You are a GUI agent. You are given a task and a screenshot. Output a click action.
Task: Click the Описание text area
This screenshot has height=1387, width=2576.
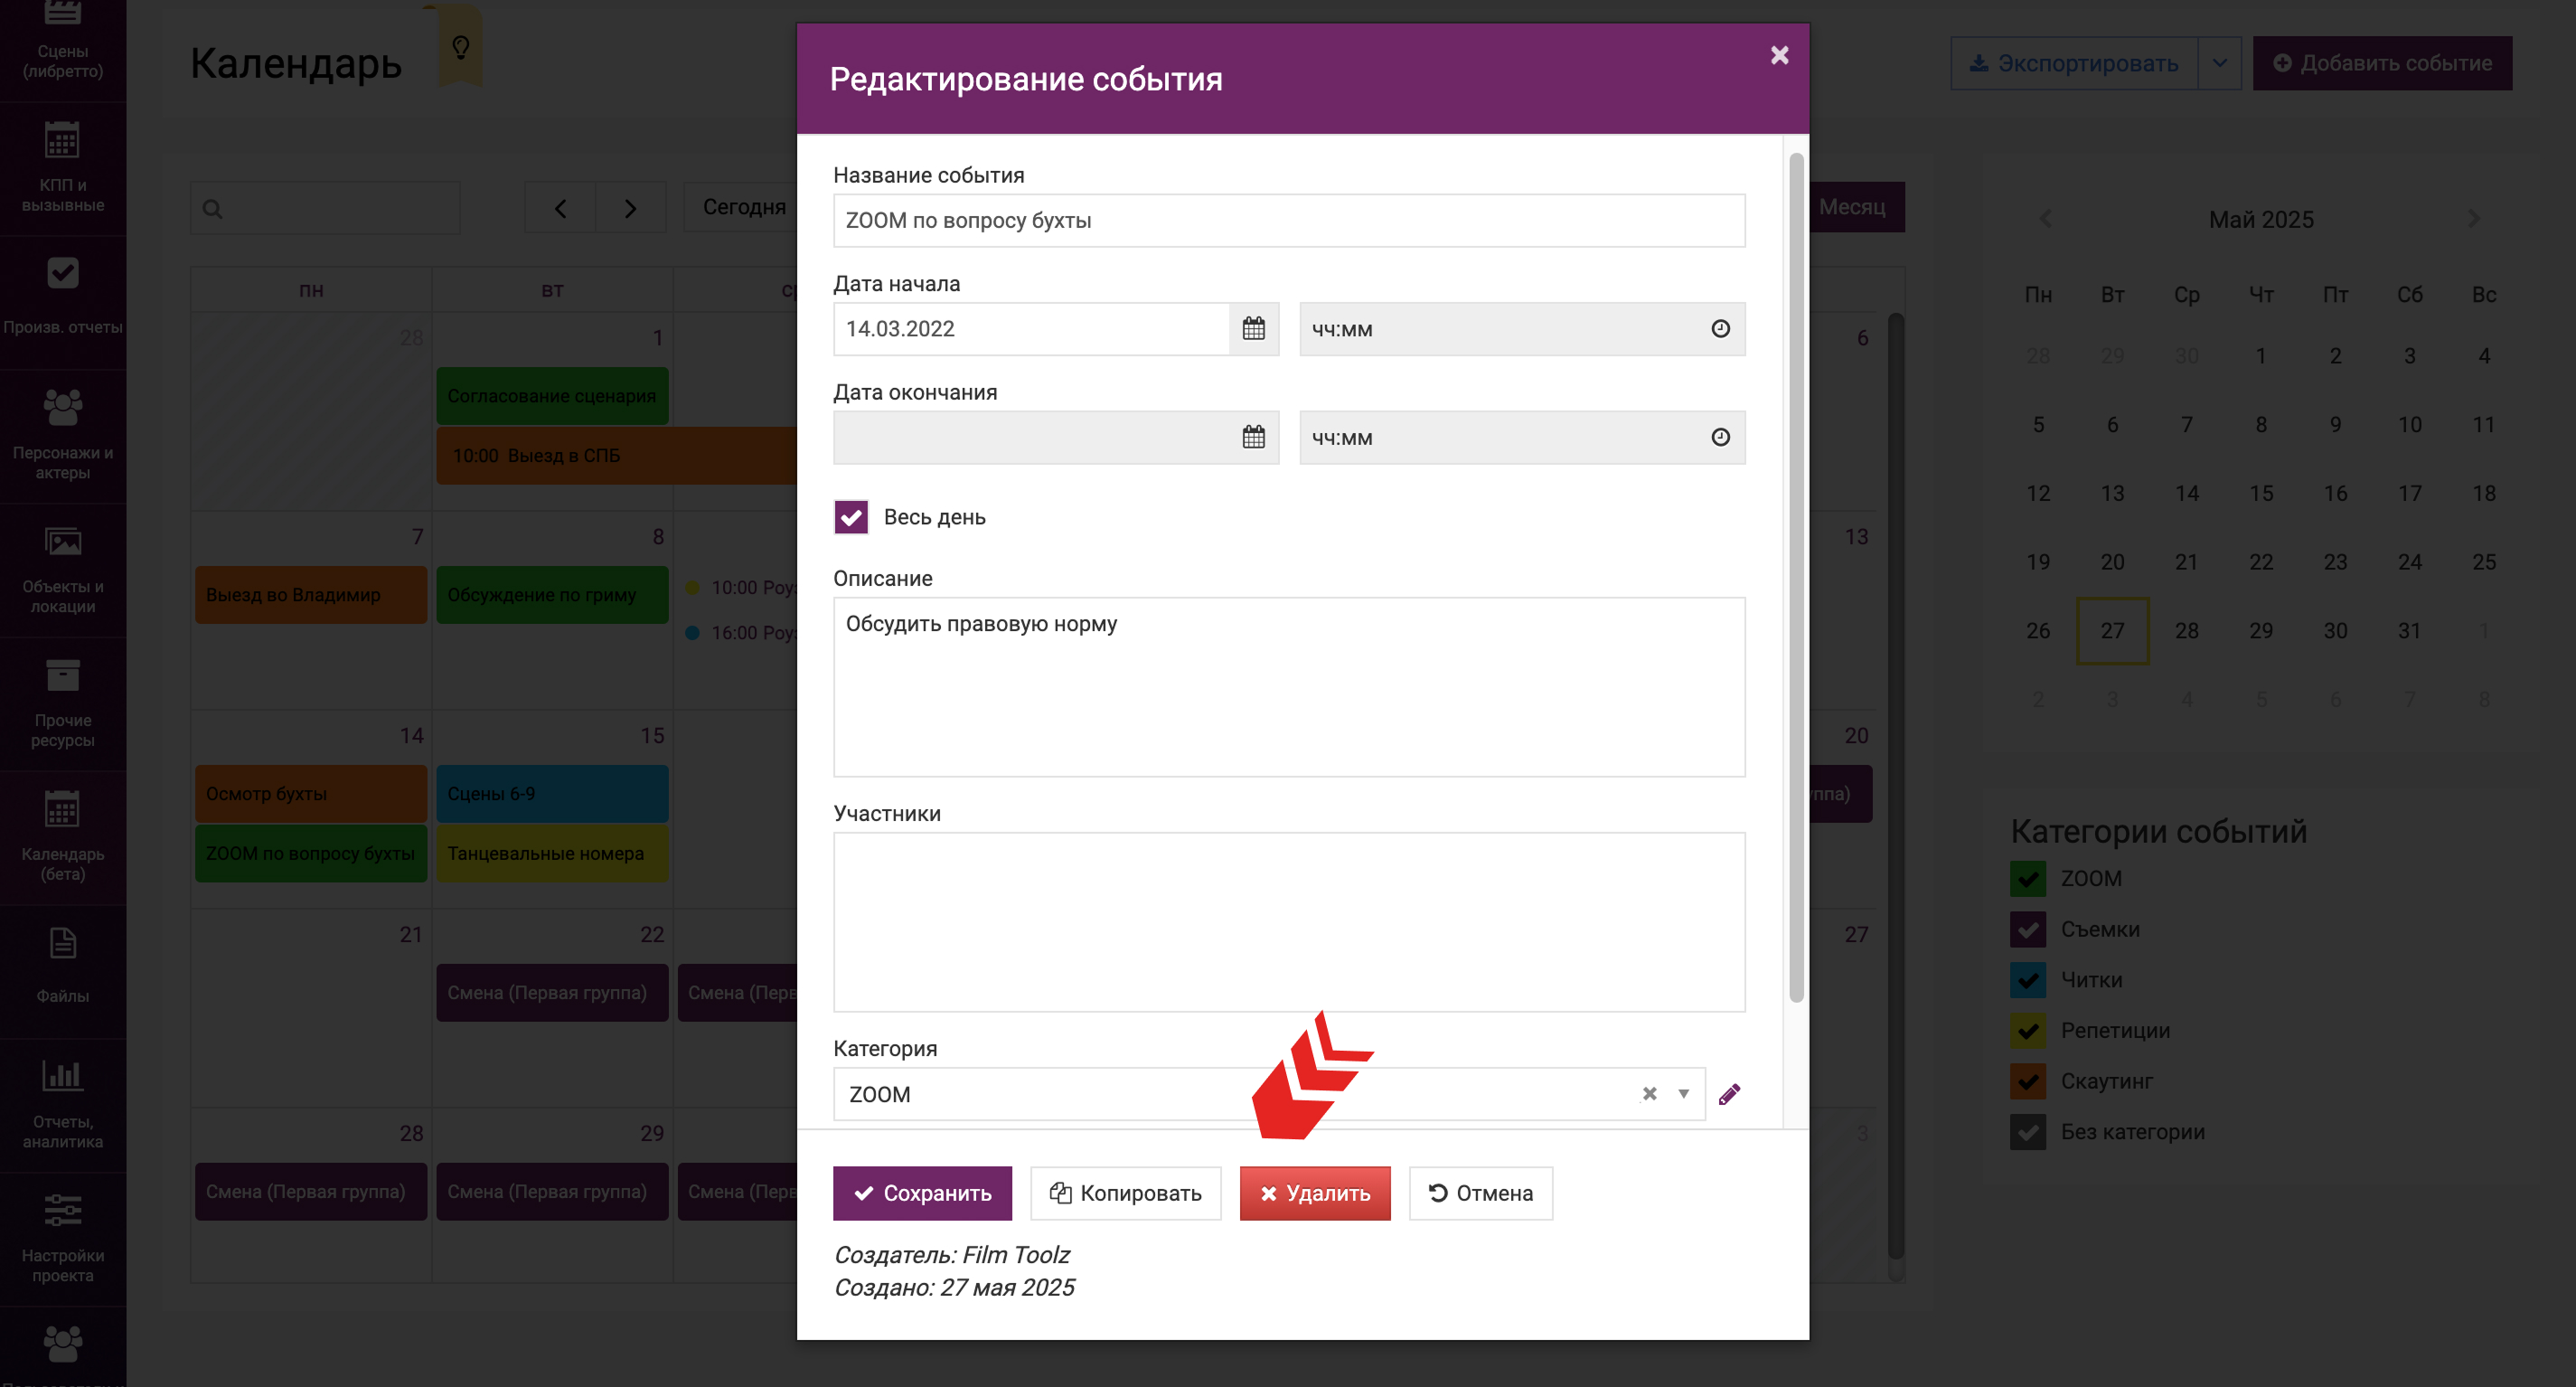(x=1289, y=687)
